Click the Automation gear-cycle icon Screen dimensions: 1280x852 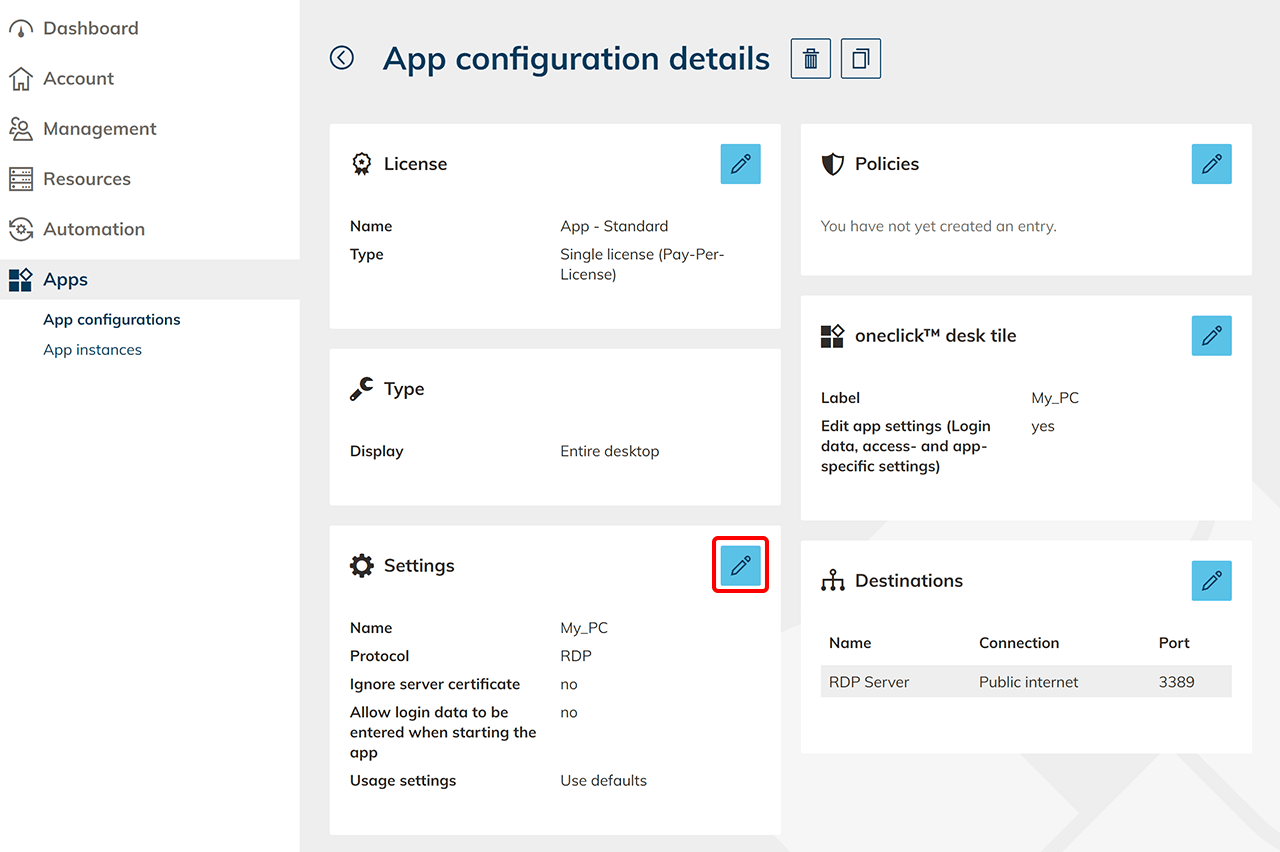tap(21, 229)
